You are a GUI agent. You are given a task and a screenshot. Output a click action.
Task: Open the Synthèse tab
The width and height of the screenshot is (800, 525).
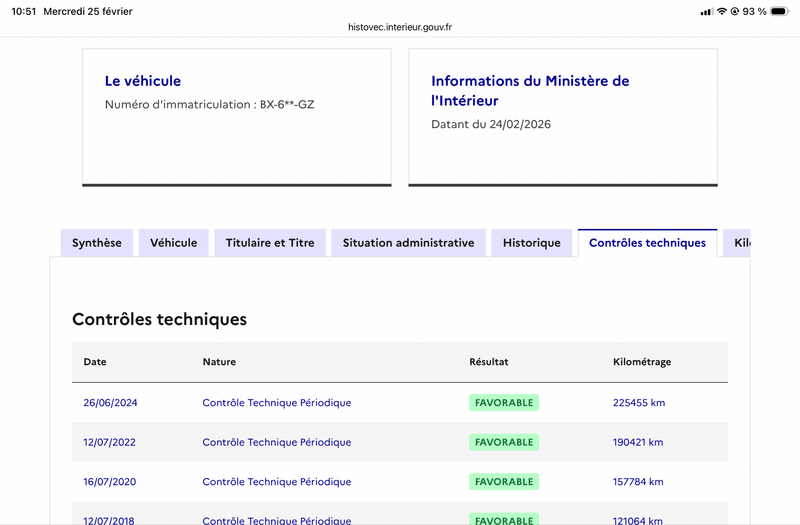tap(97, 243)
